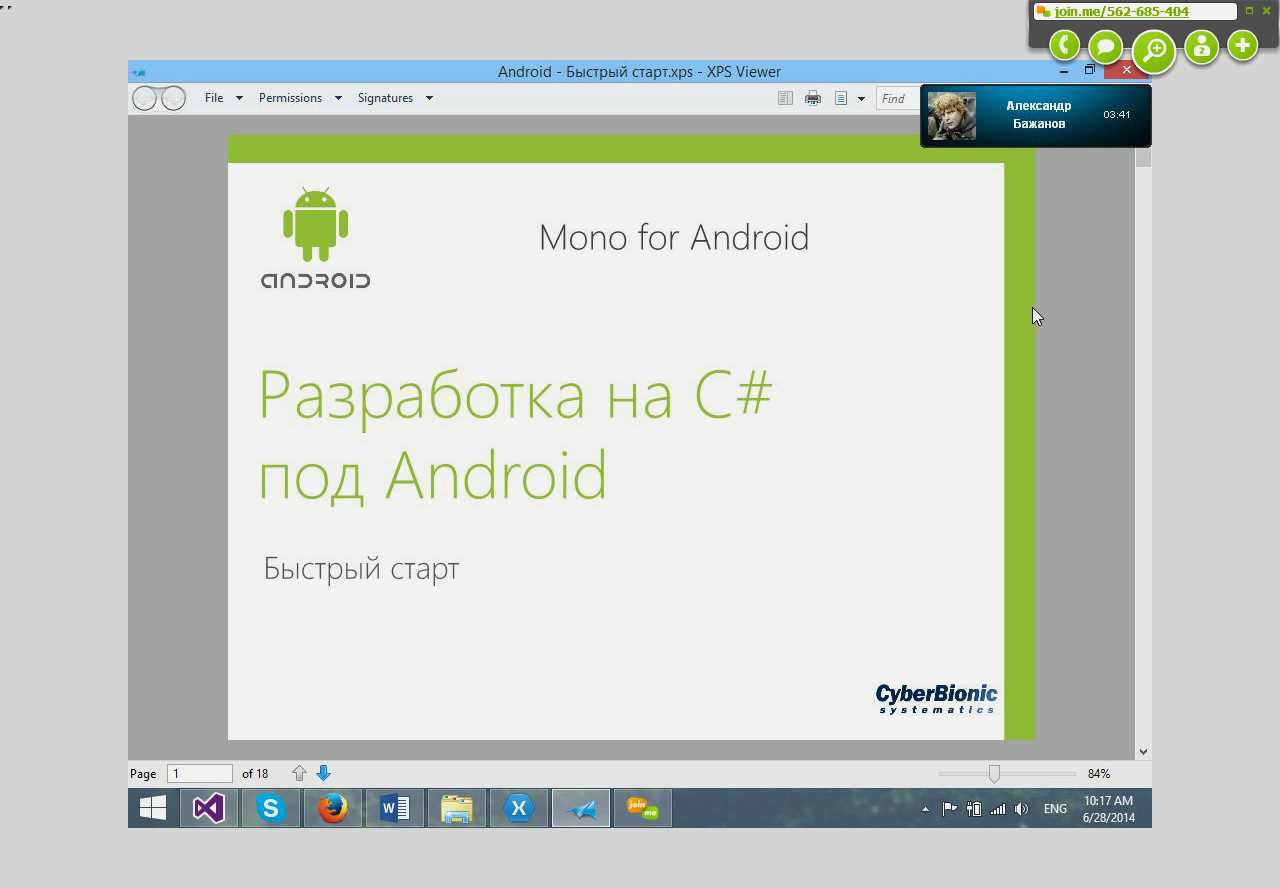Open the Permissions menu
1280x888 pixels.
click(x=290, y=98)
